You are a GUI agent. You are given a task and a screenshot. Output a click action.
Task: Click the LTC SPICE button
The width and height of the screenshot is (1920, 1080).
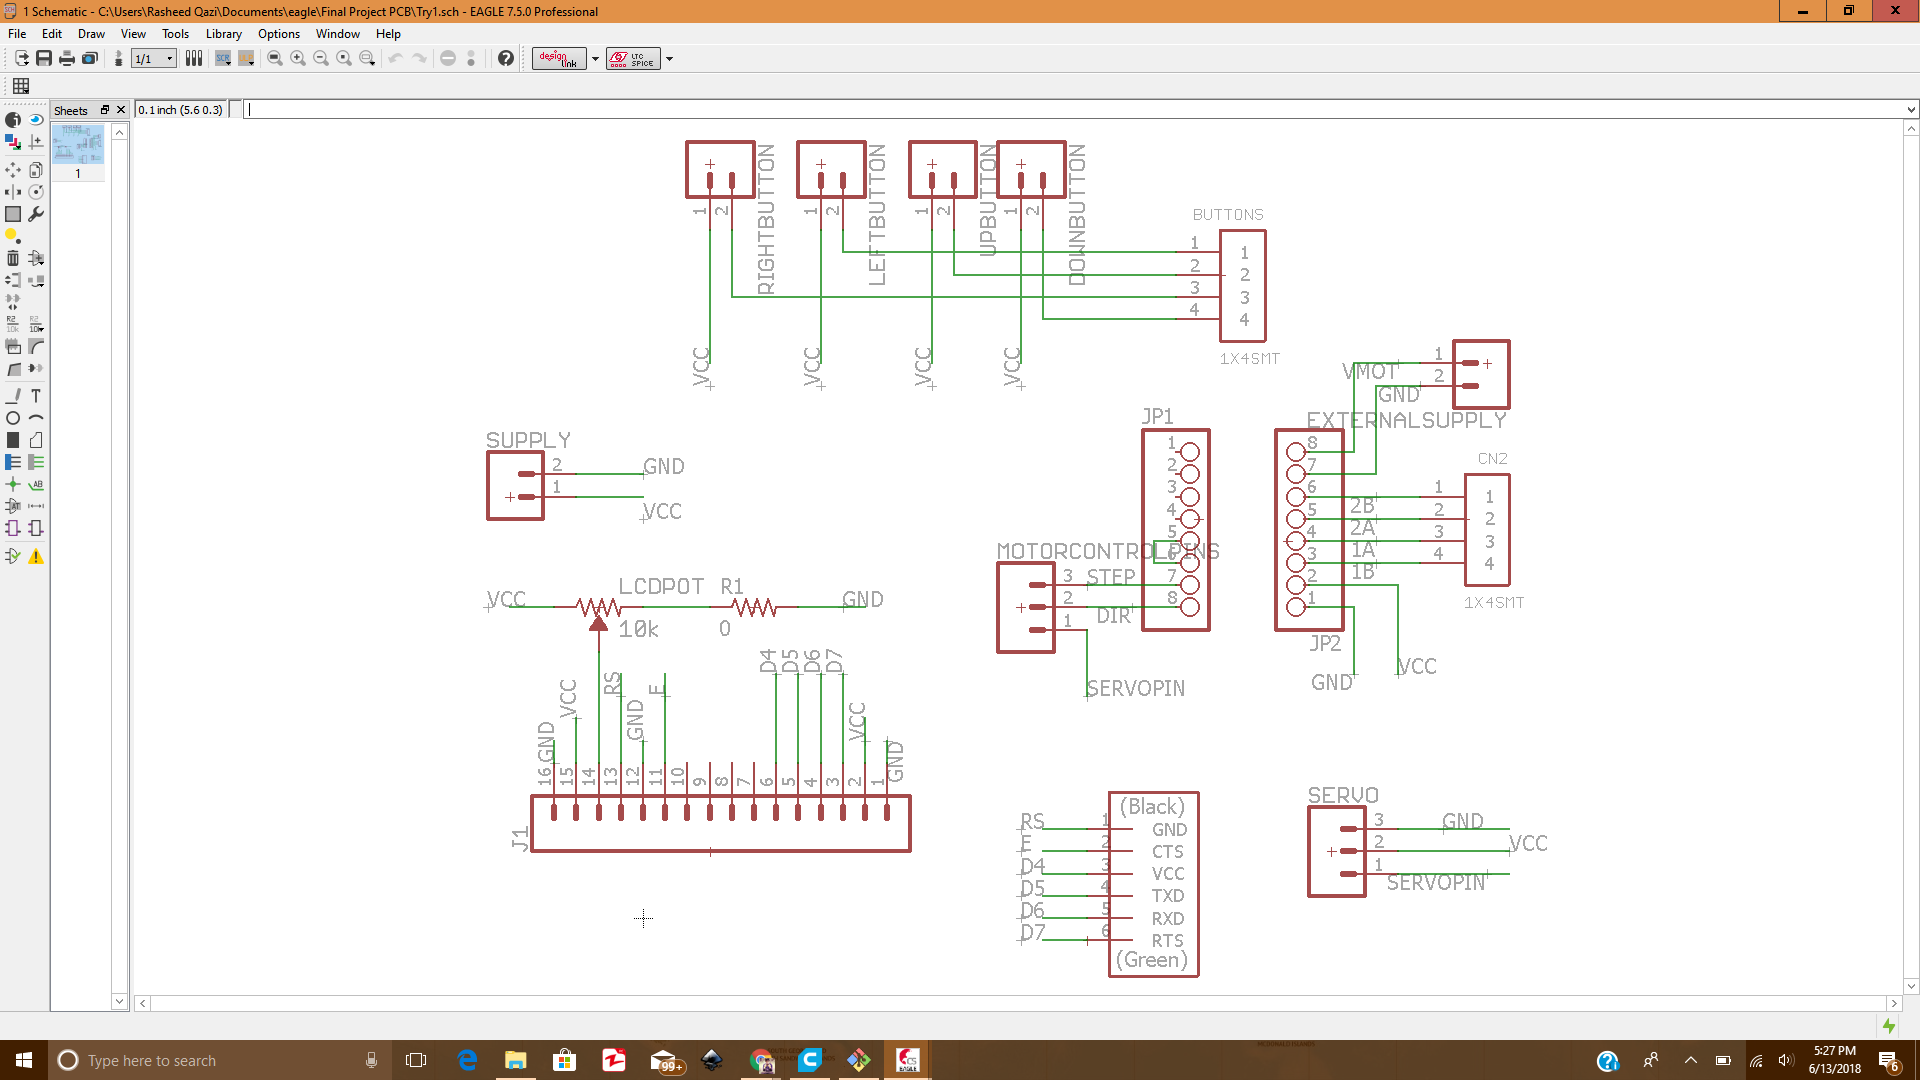click(x=632, y=58)
